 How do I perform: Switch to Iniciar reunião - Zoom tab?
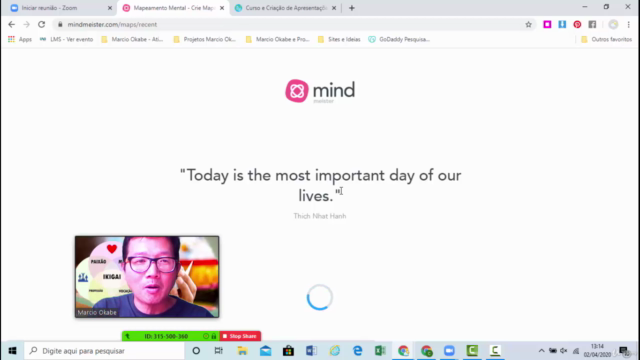[x=61, y=8]
